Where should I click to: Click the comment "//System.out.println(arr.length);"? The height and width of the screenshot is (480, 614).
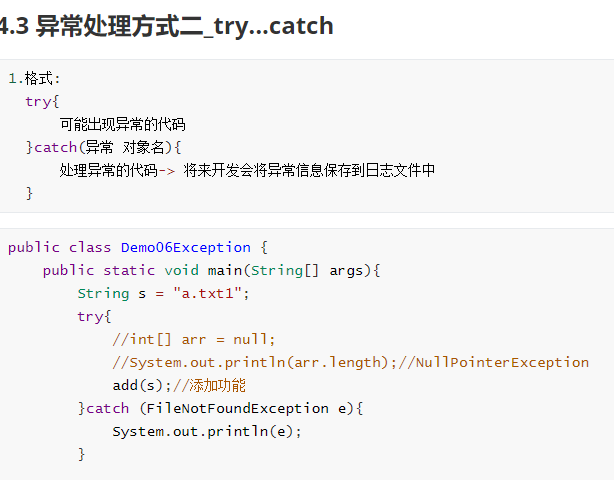pyautogui.click(x=255, y=363)
